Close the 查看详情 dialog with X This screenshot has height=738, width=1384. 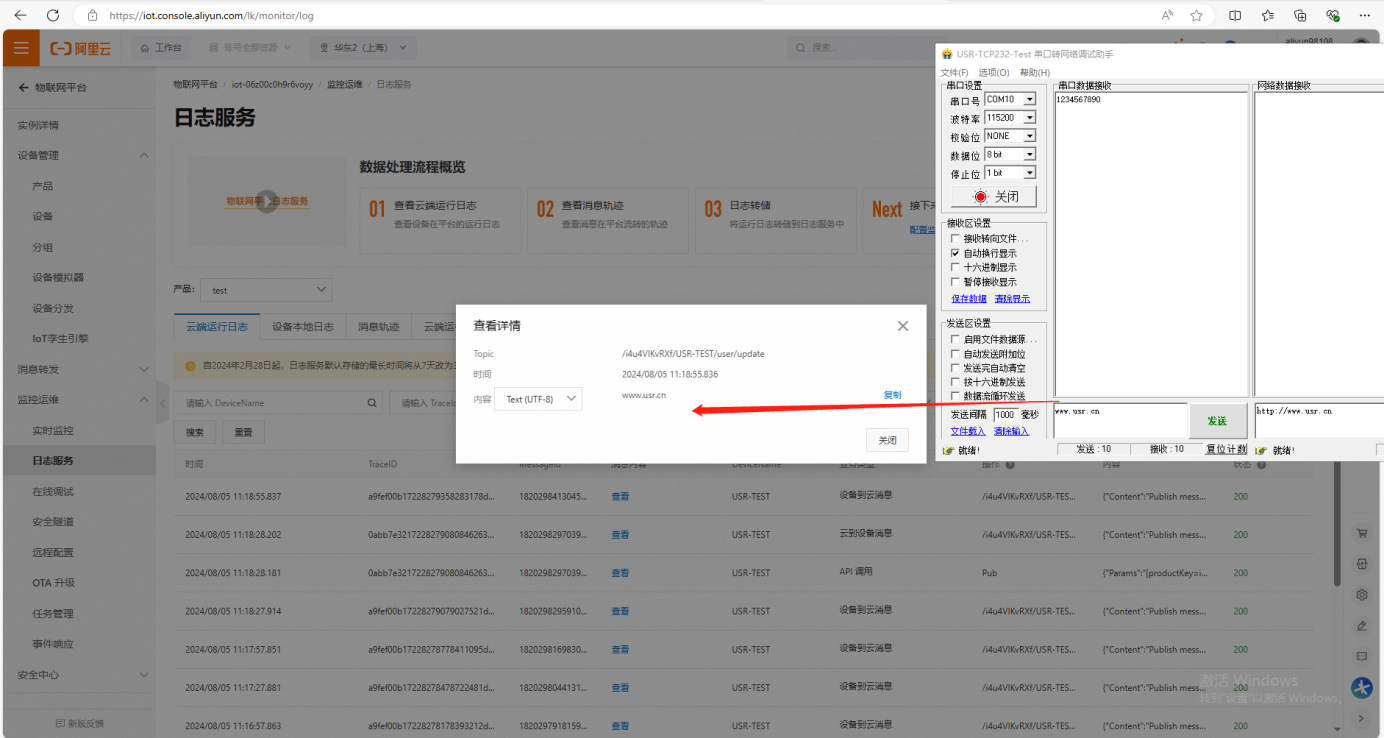[x=903, y=326]
